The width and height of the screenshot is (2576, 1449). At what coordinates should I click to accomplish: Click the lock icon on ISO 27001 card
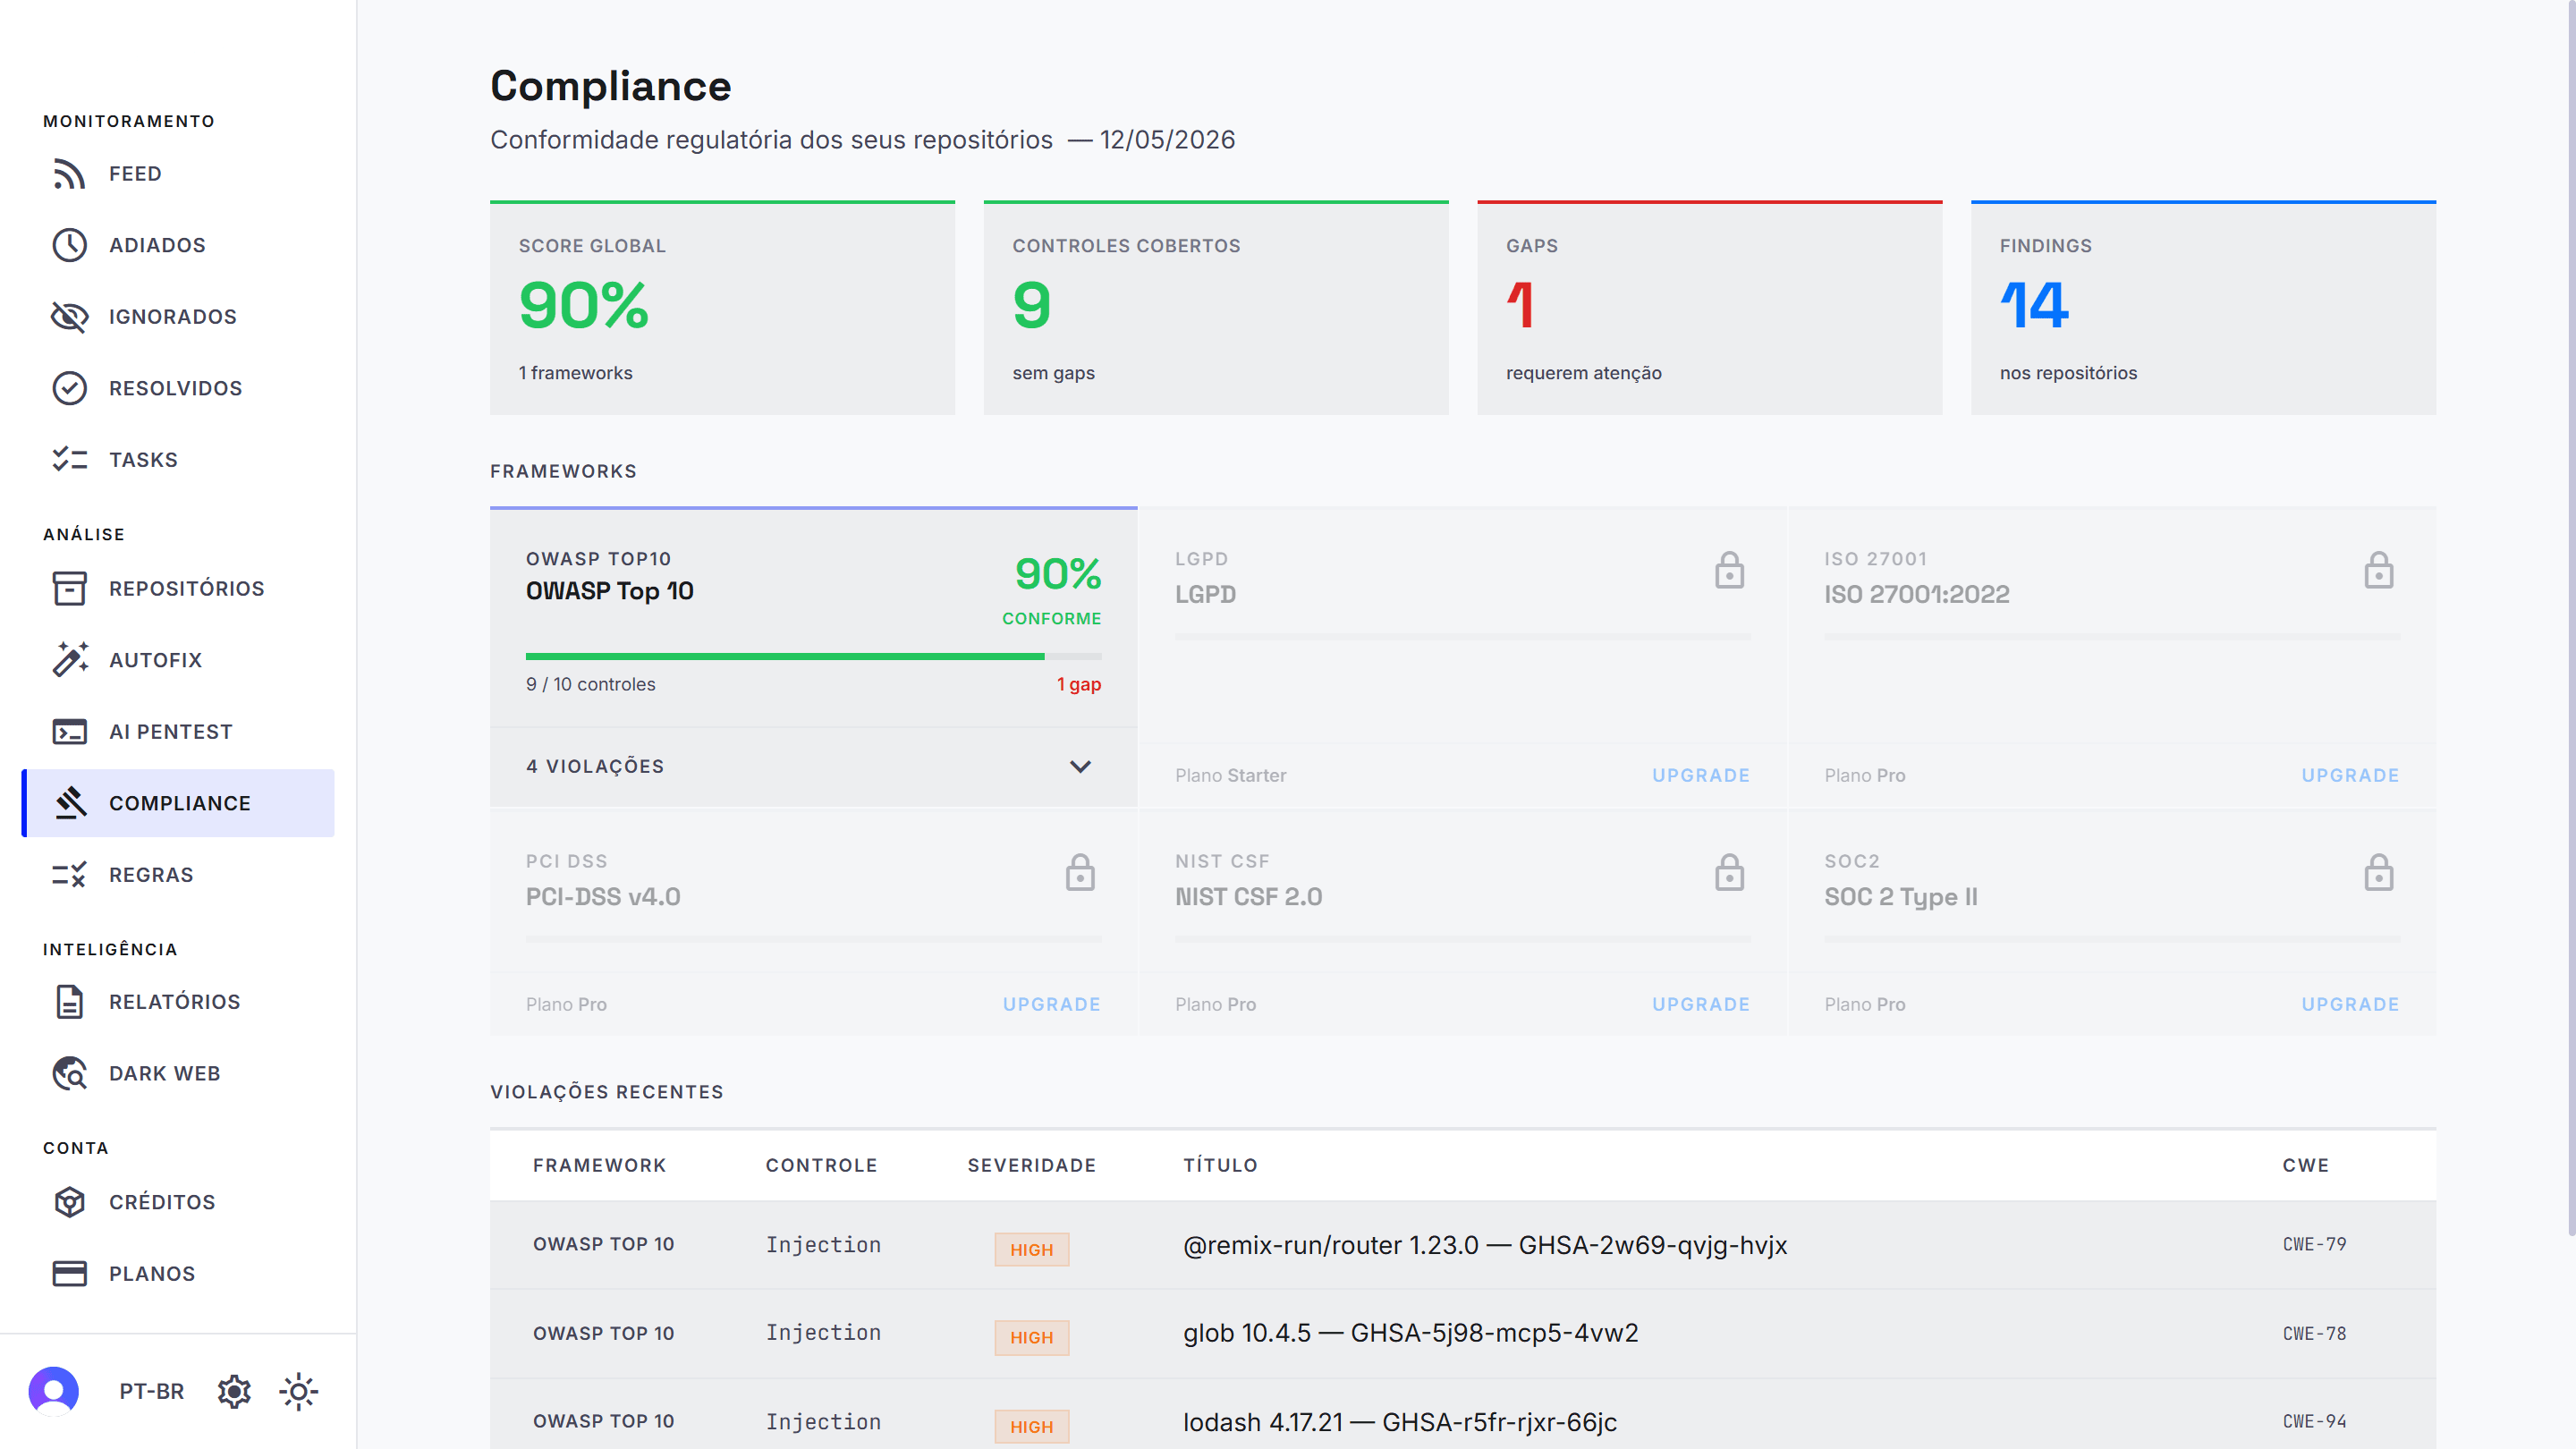(2378, 571)
